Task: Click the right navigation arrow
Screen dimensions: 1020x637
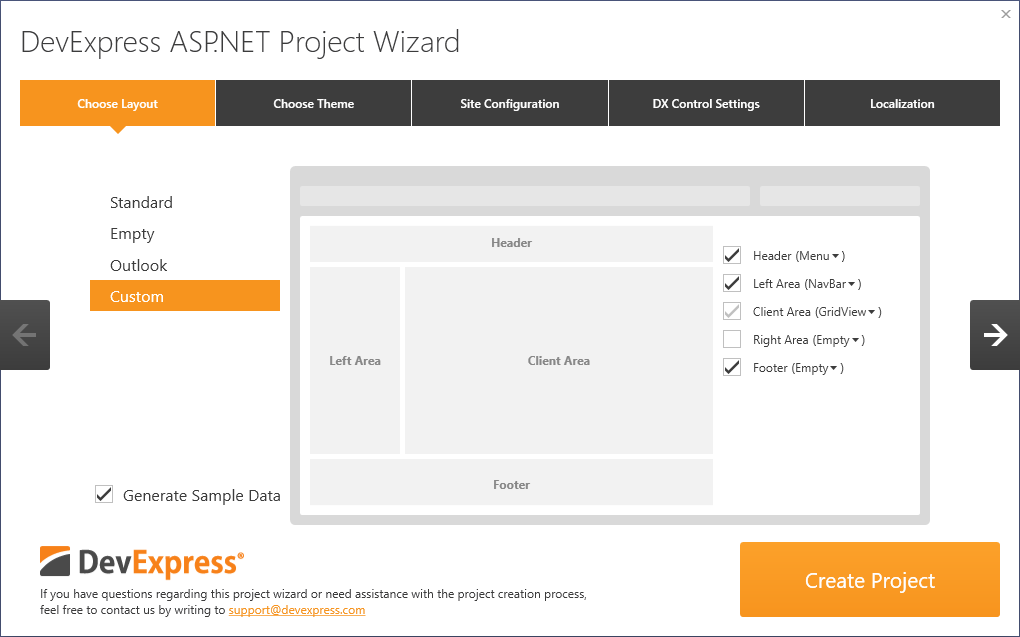Action: click(x=993, y=334)
